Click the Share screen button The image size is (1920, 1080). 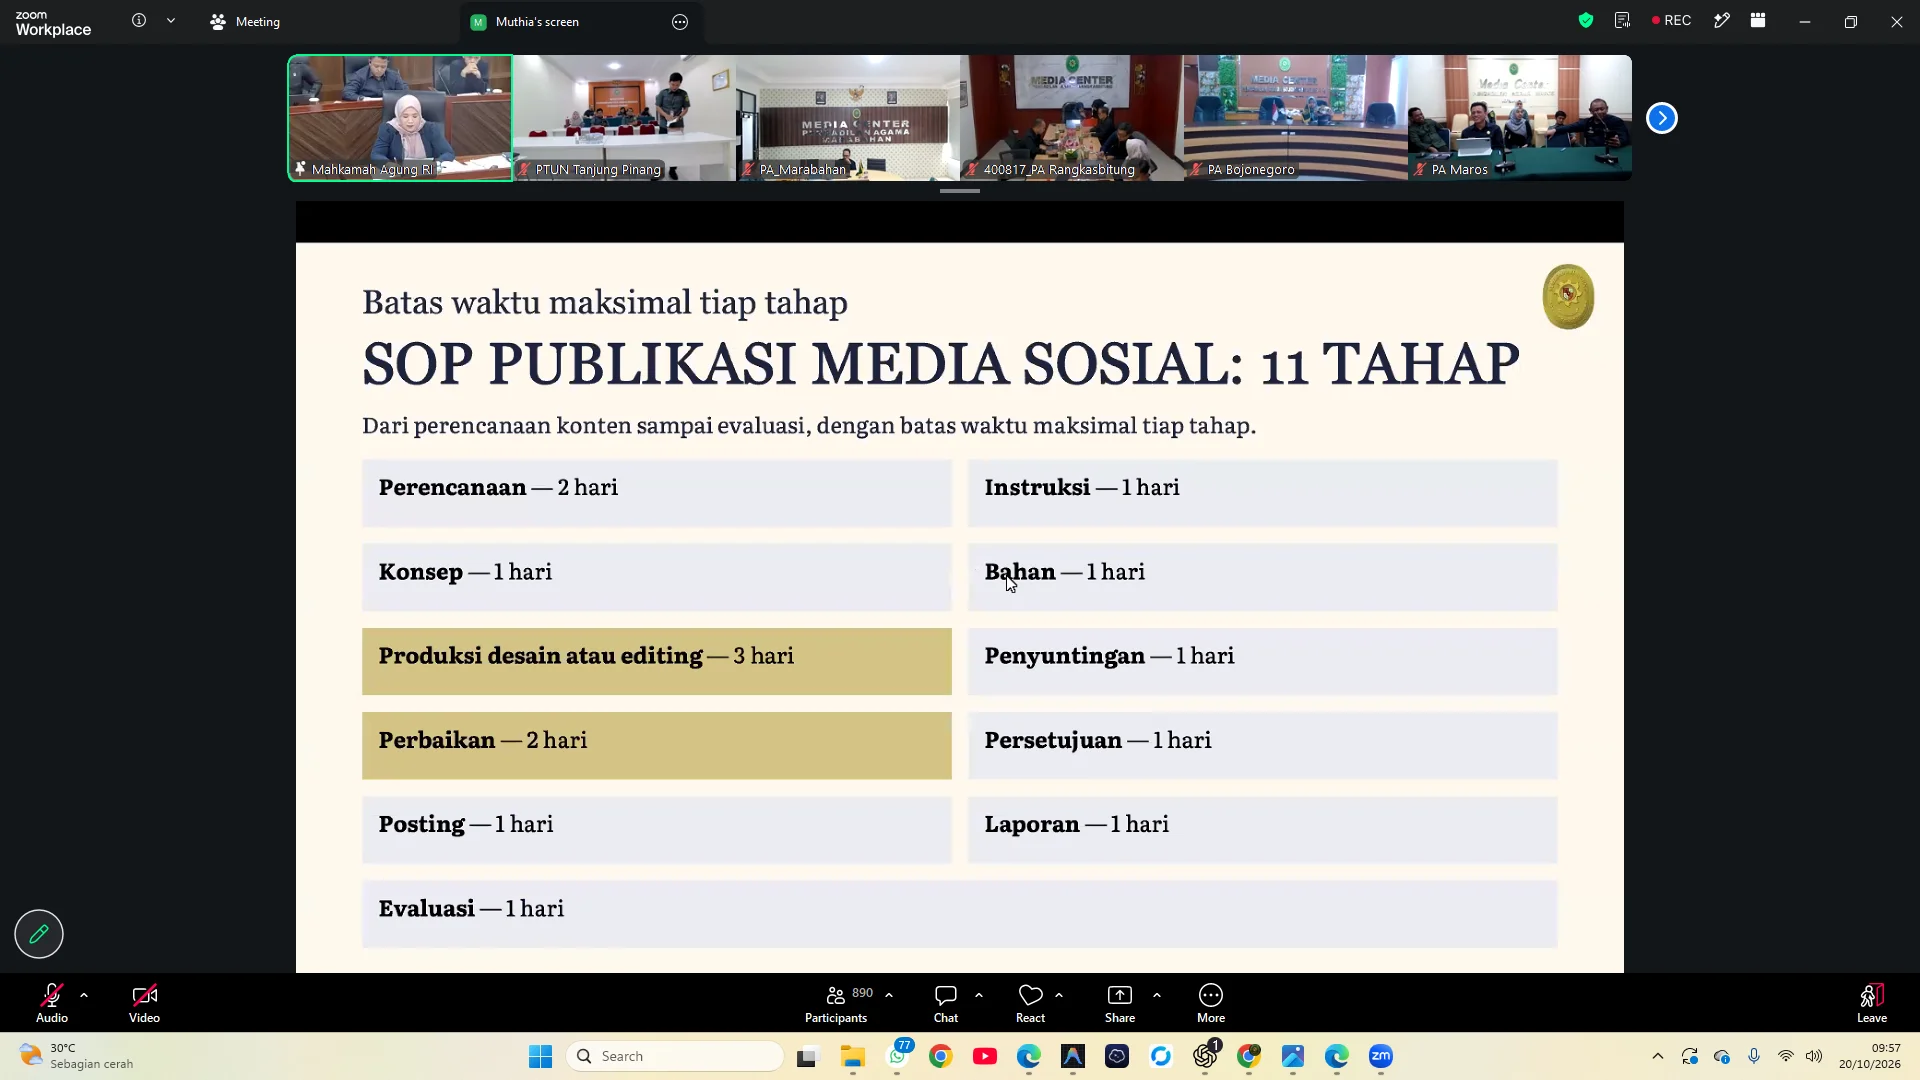coord(1120,1003)
